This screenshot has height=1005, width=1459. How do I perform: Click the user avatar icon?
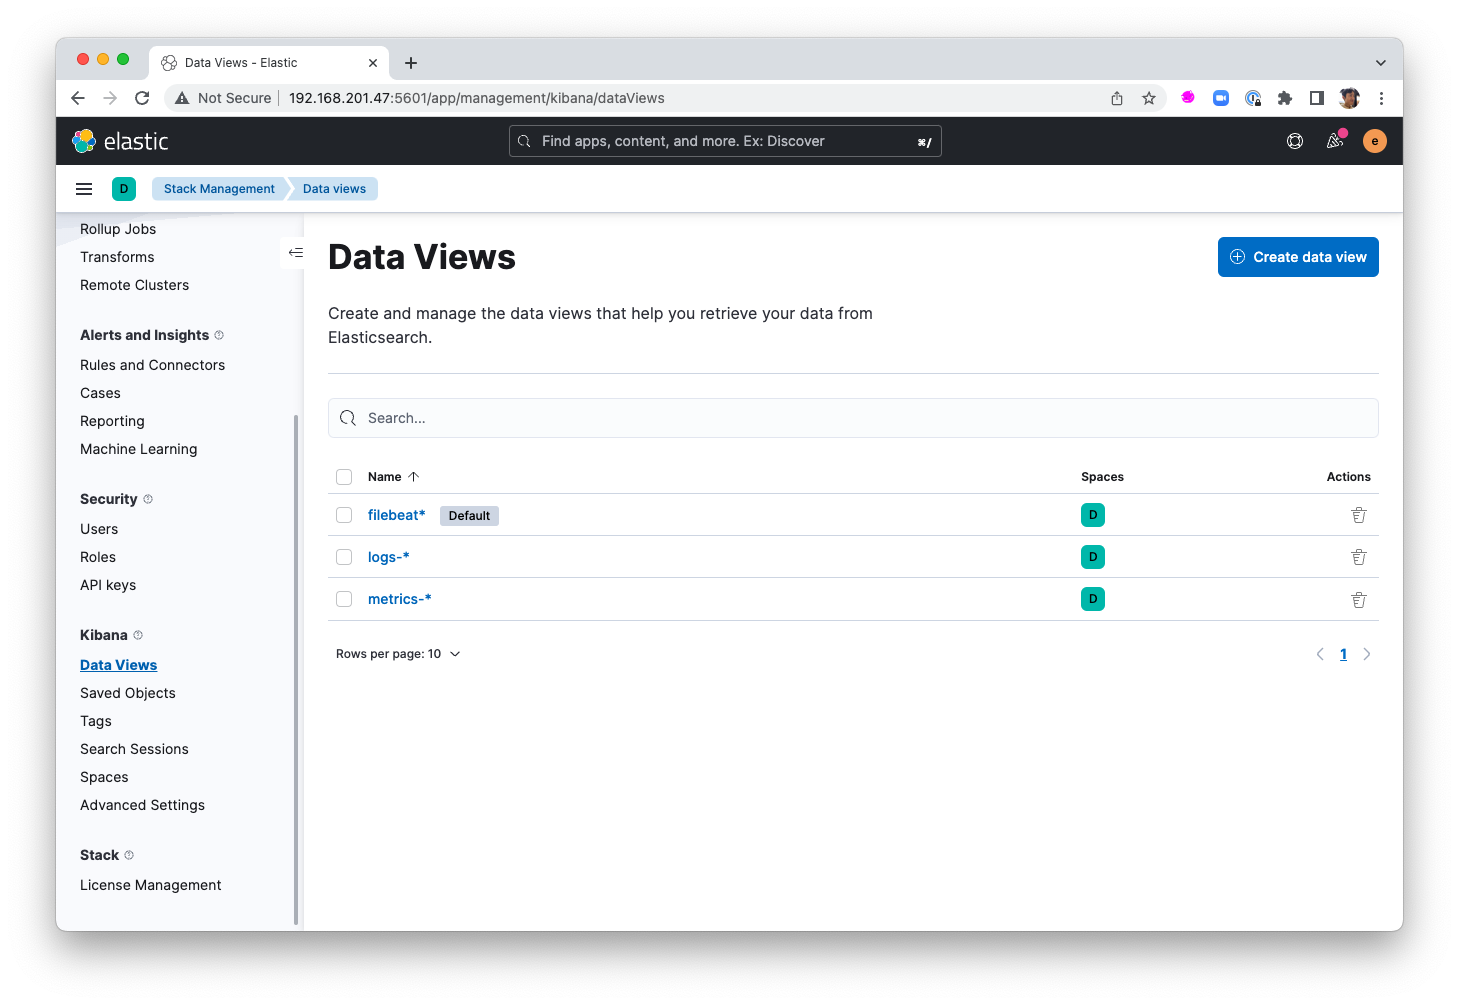(x=1375, y=141)
